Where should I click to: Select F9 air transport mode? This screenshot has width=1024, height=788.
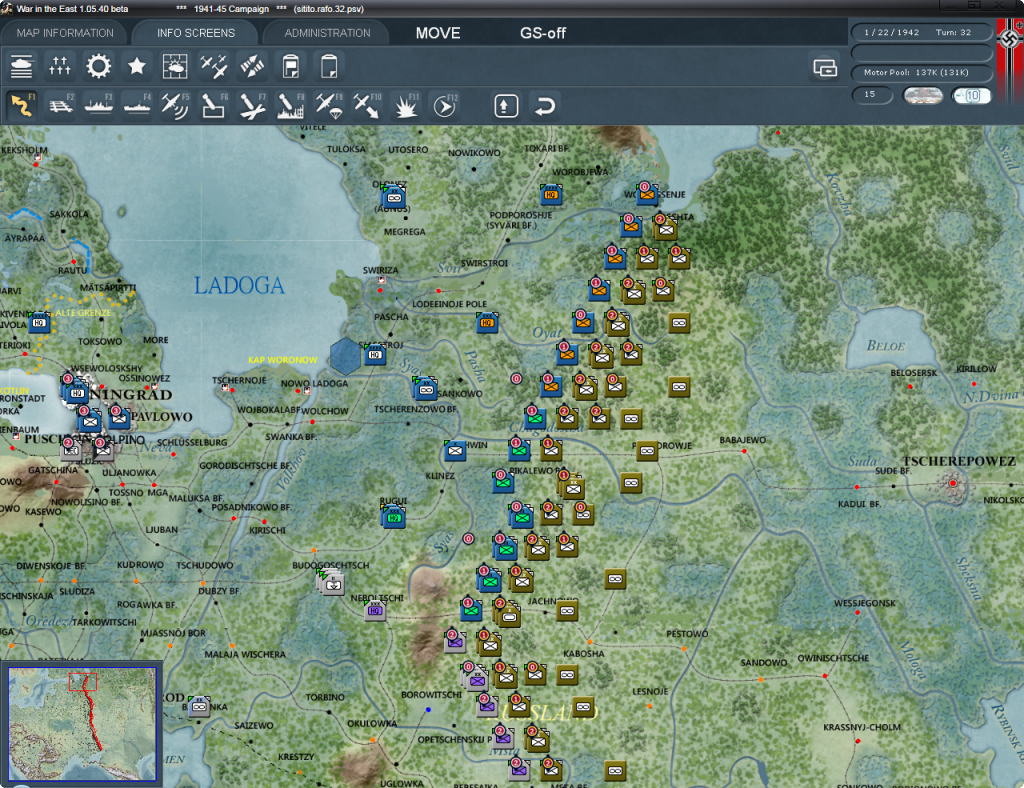[x=329, y=106]
